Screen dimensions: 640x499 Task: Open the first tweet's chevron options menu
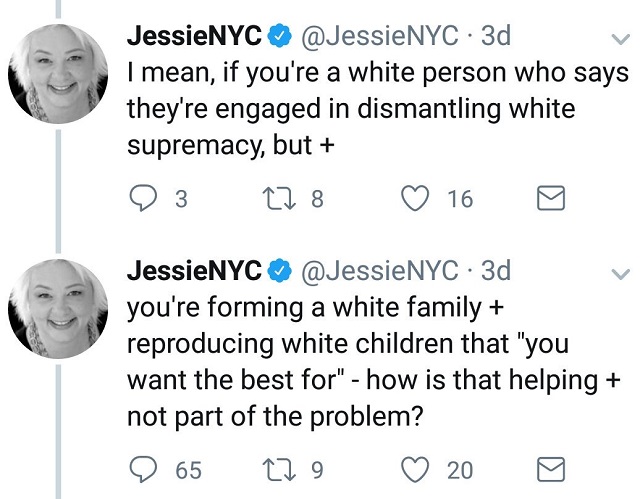pyautogui.click(x=620, y=39)
